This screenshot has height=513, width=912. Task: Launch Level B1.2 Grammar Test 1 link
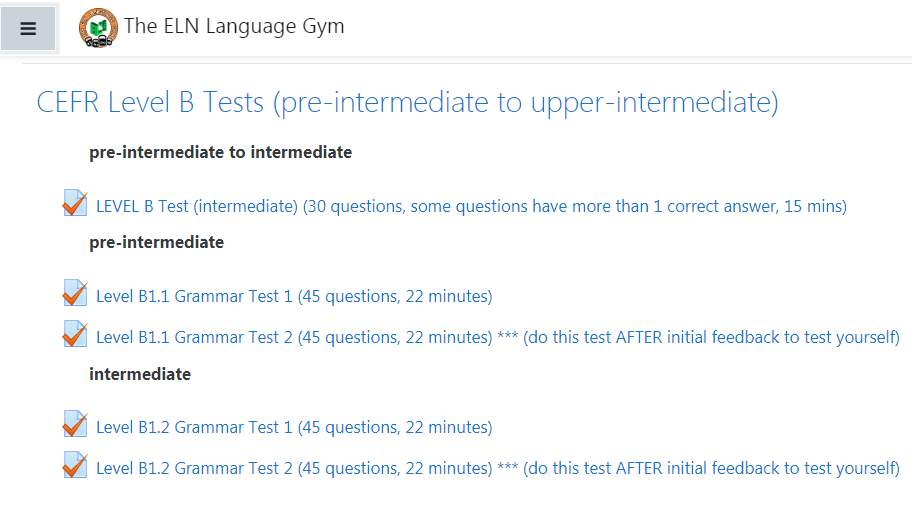pos(294,428)
